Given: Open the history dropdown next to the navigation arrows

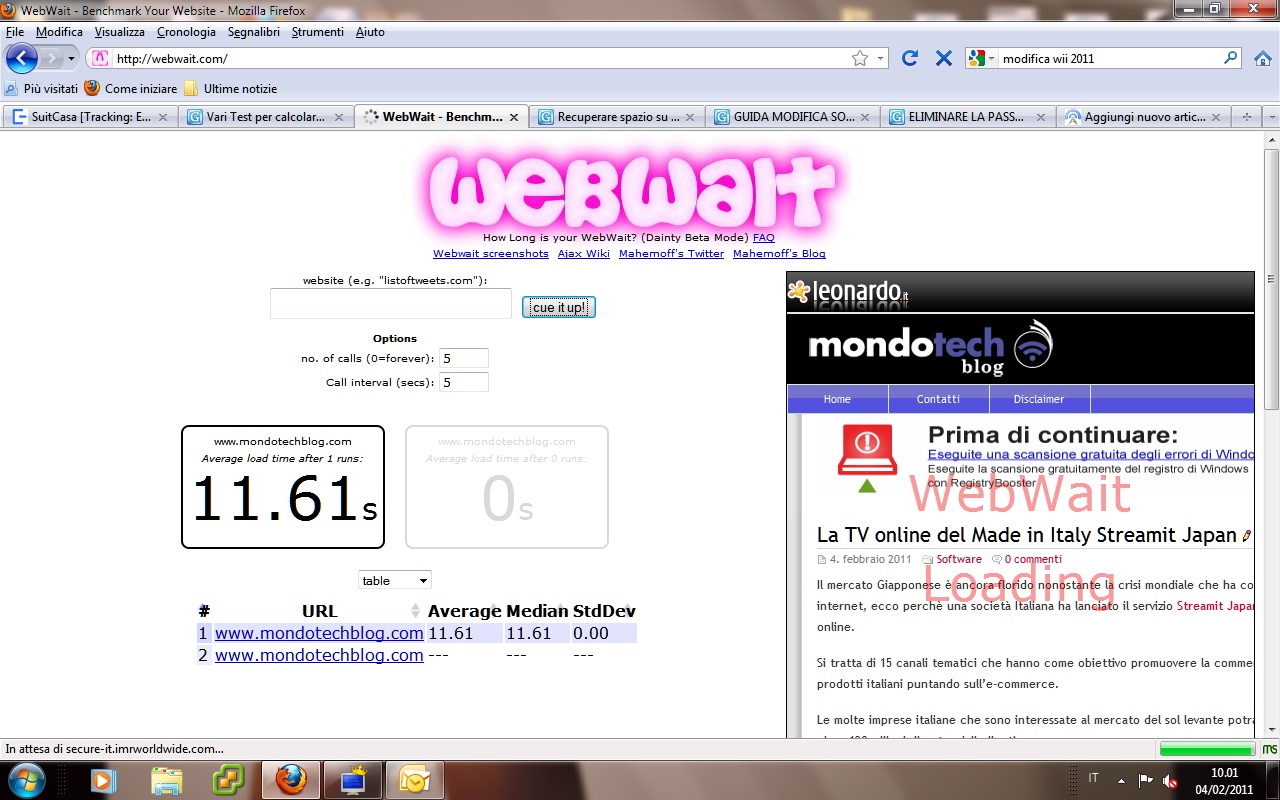Looking at the screenshot, I should [x=71, y=59].
